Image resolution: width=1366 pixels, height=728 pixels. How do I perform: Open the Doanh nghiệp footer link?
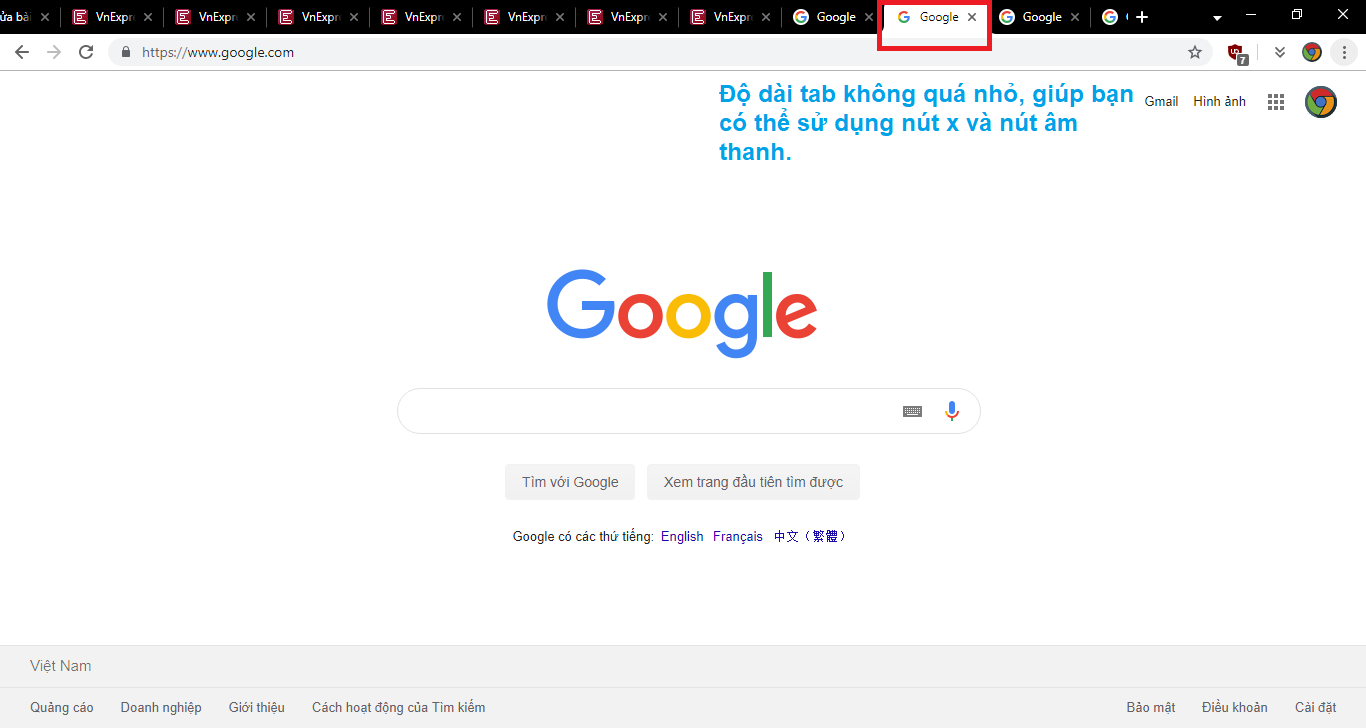tap(161, 707)
